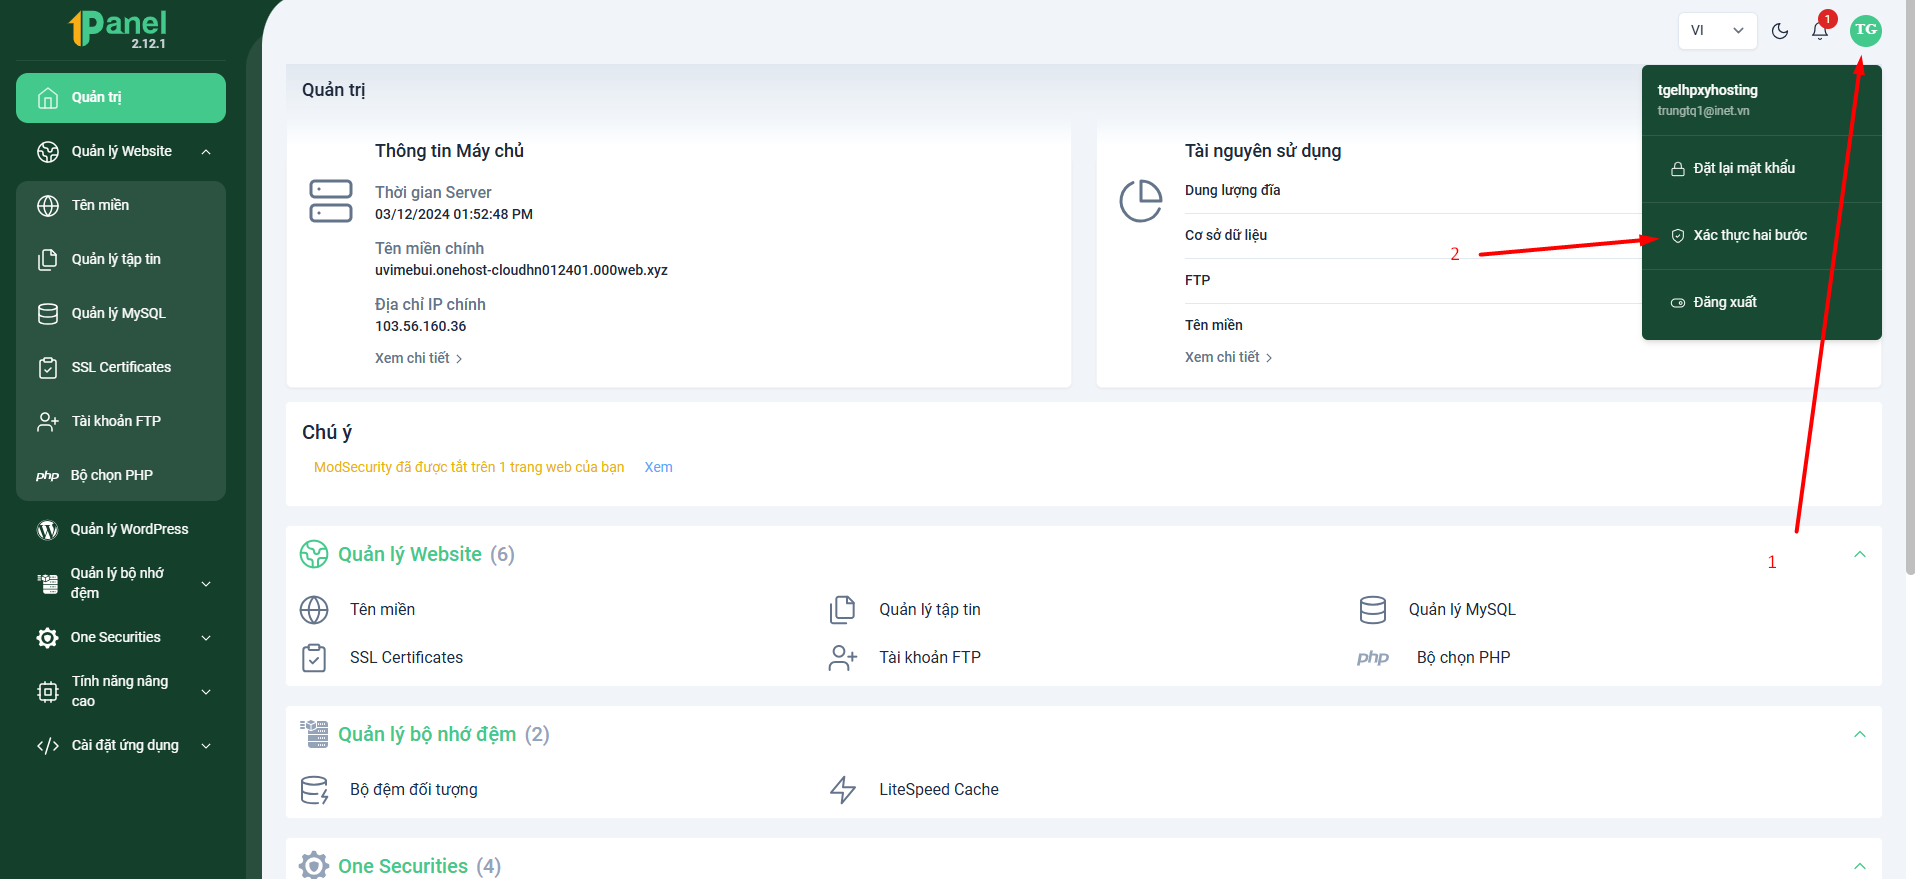
Task: Click the sidebar FTP user-plus icon
Action: pyautogui.click(x=48, y=422)
